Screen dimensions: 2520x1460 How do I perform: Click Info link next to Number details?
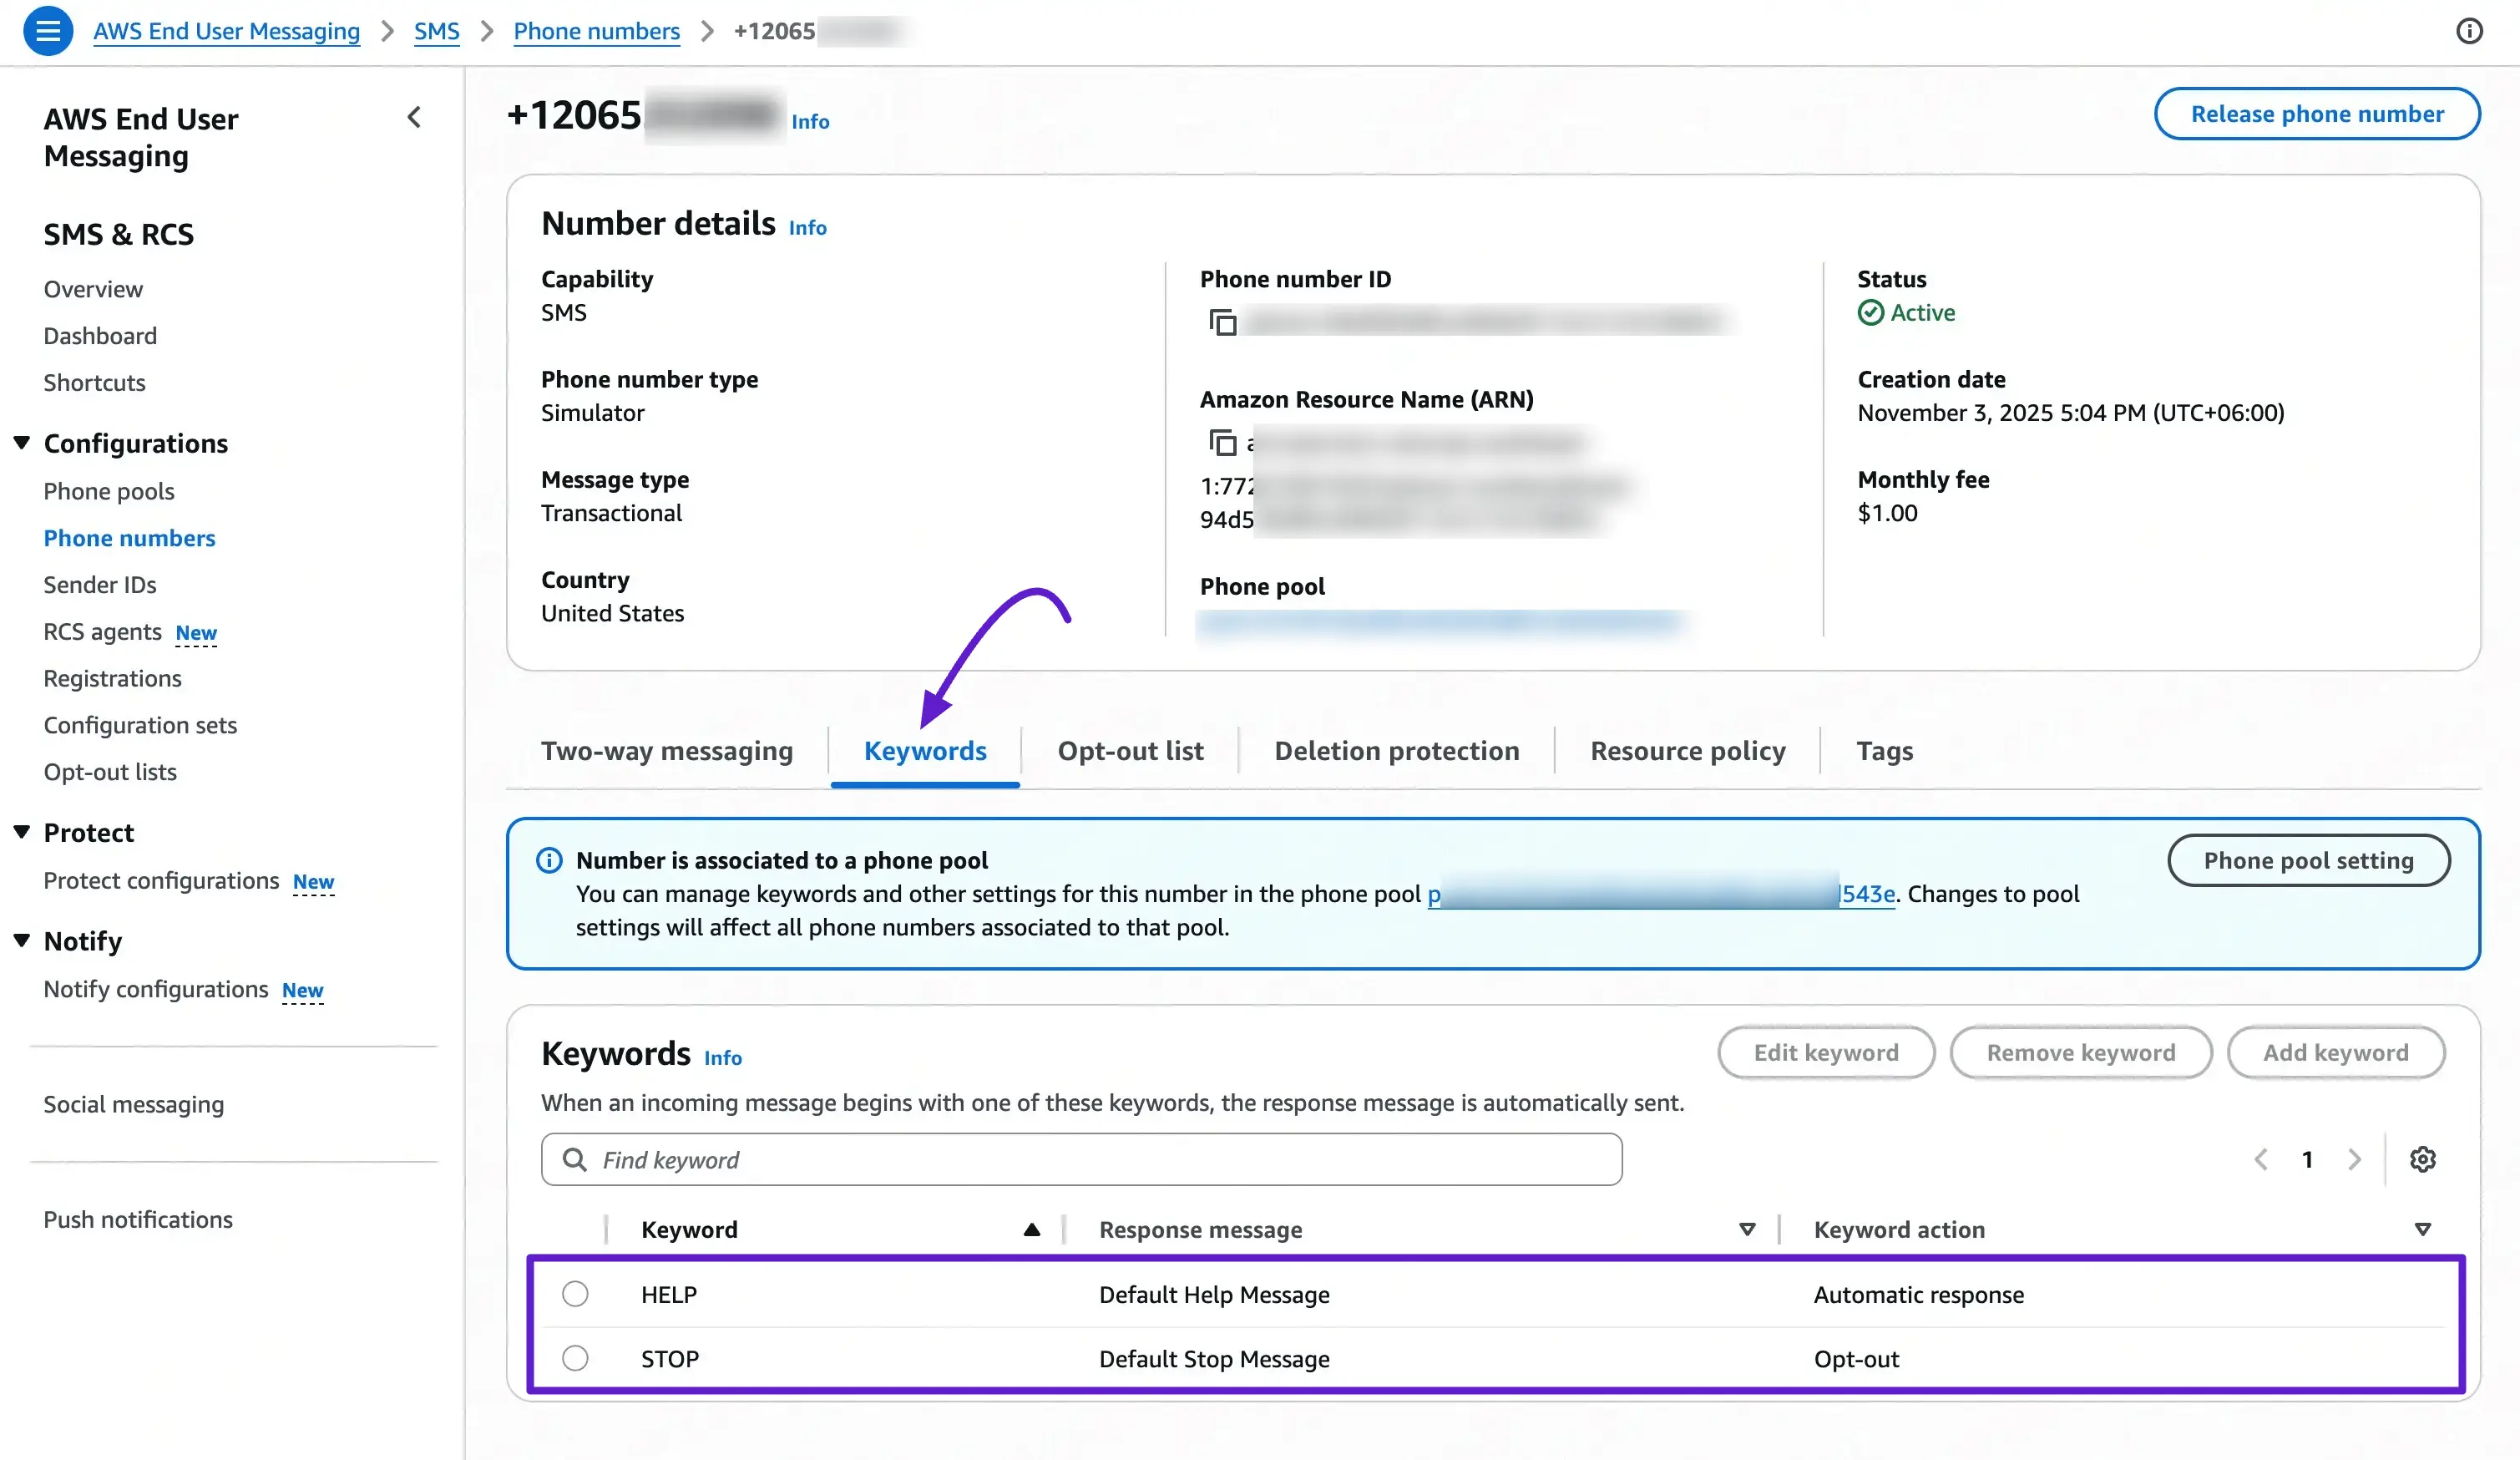coord(807,228)
